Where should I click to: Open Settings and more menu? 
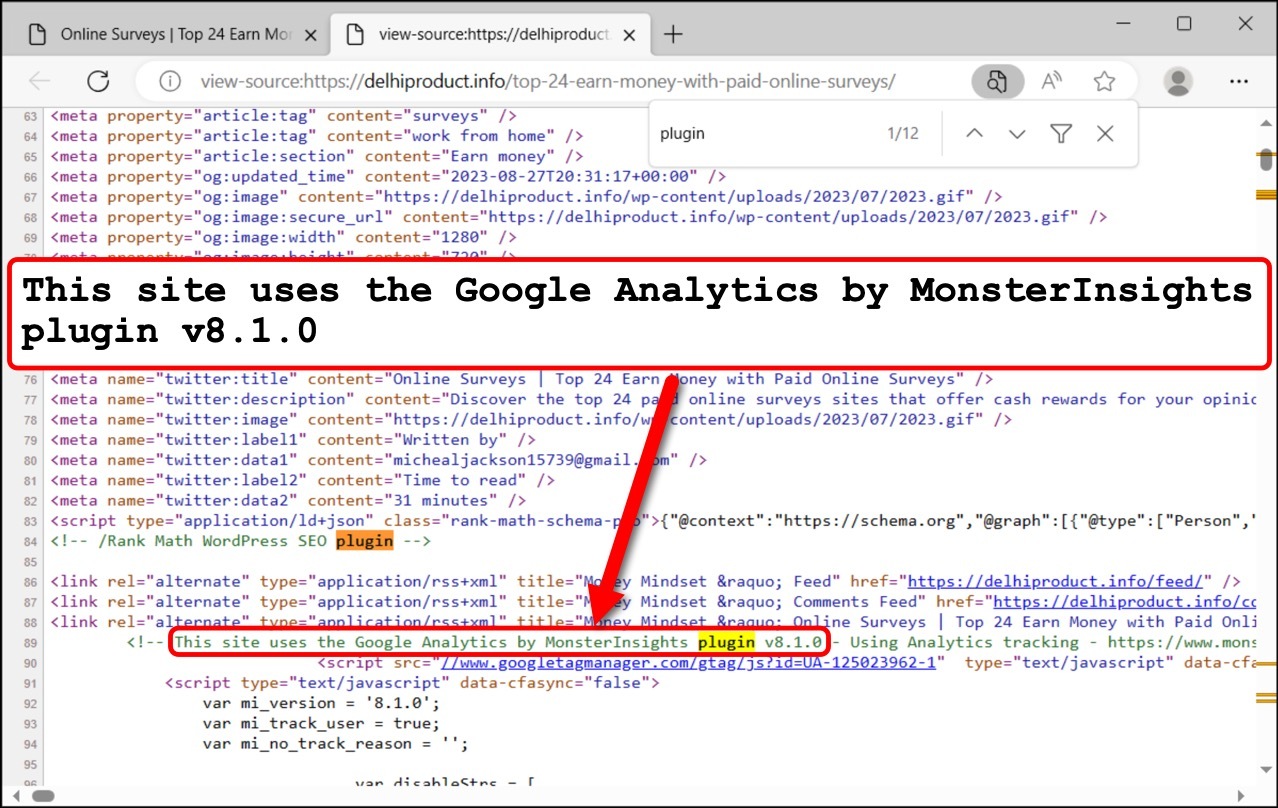[x=1239, y=81]
